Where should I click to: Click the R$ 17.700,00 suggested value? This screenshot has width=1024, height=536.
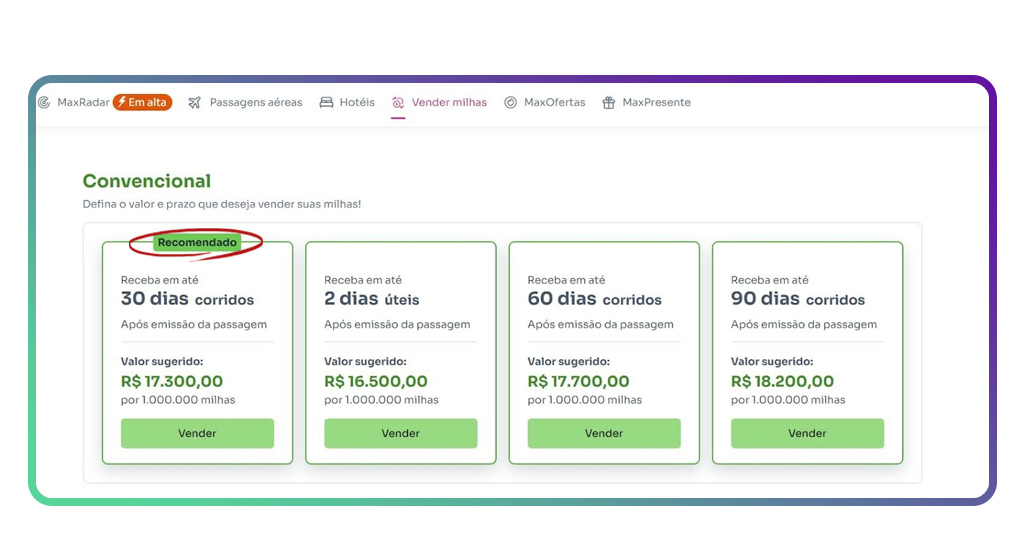(x=579, y=381)
